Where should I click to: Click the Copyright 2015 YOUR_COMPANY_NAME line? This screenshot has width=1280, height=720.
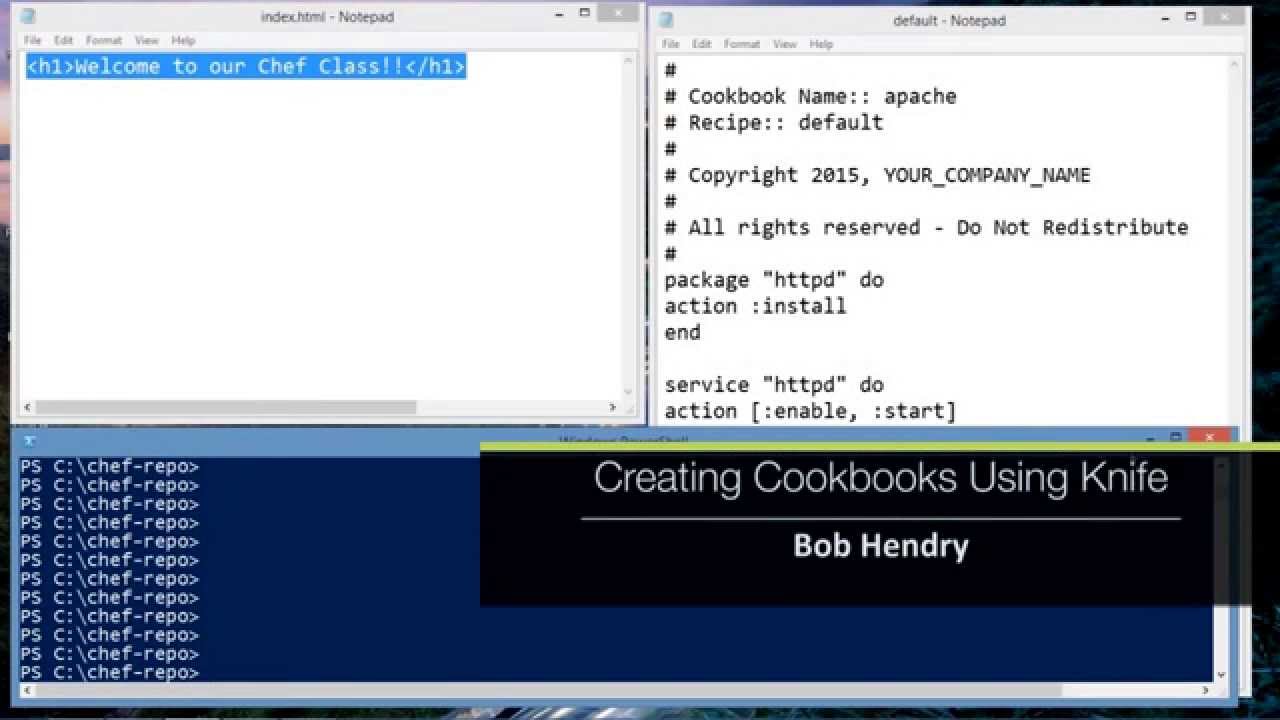click(x=877, y=175)
